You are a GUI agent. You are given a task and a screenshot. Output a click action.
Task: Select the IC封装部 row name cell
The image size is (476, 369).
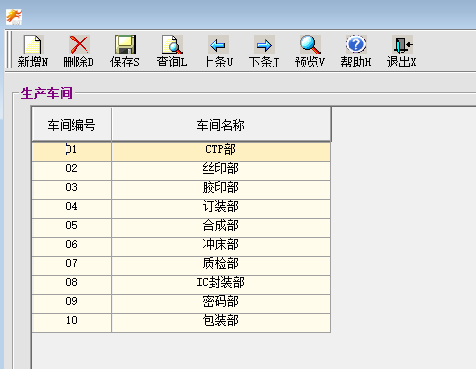pyautogui.click(x=221, y=285)
